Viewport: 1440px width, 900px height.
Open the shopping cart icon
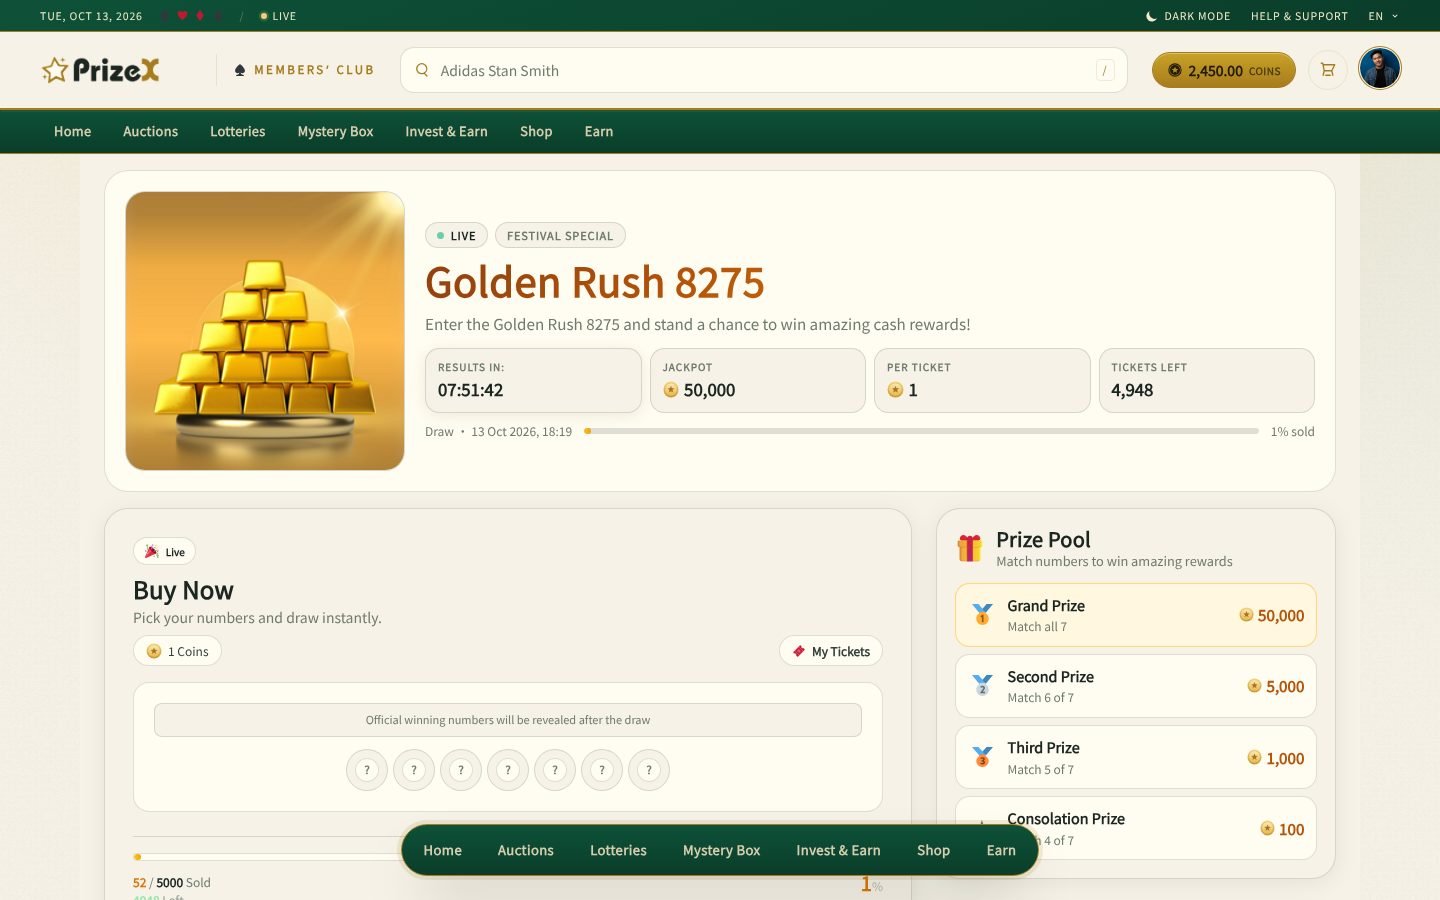tap(1328, 70)
